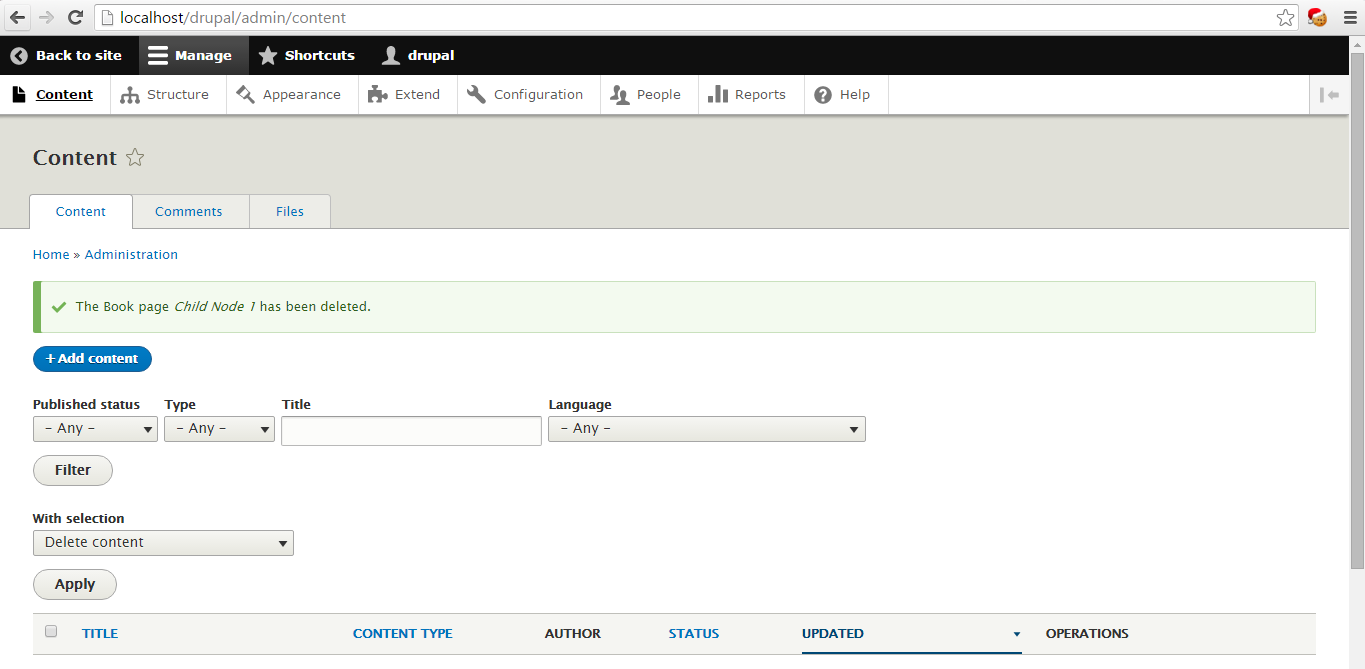Add Content page to shortcuts star
This screenshot has height=669, width=1365.
pos(135,158)
